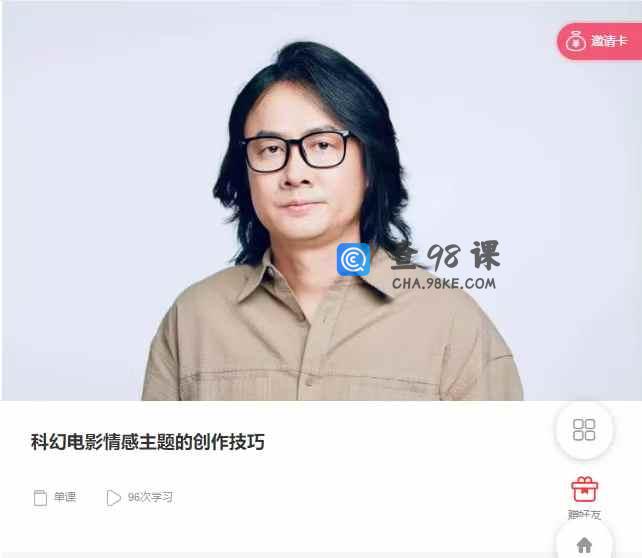Select the 96次学习 study count text
This screenshot has height=558, width=642.
[x=150, y=497]
